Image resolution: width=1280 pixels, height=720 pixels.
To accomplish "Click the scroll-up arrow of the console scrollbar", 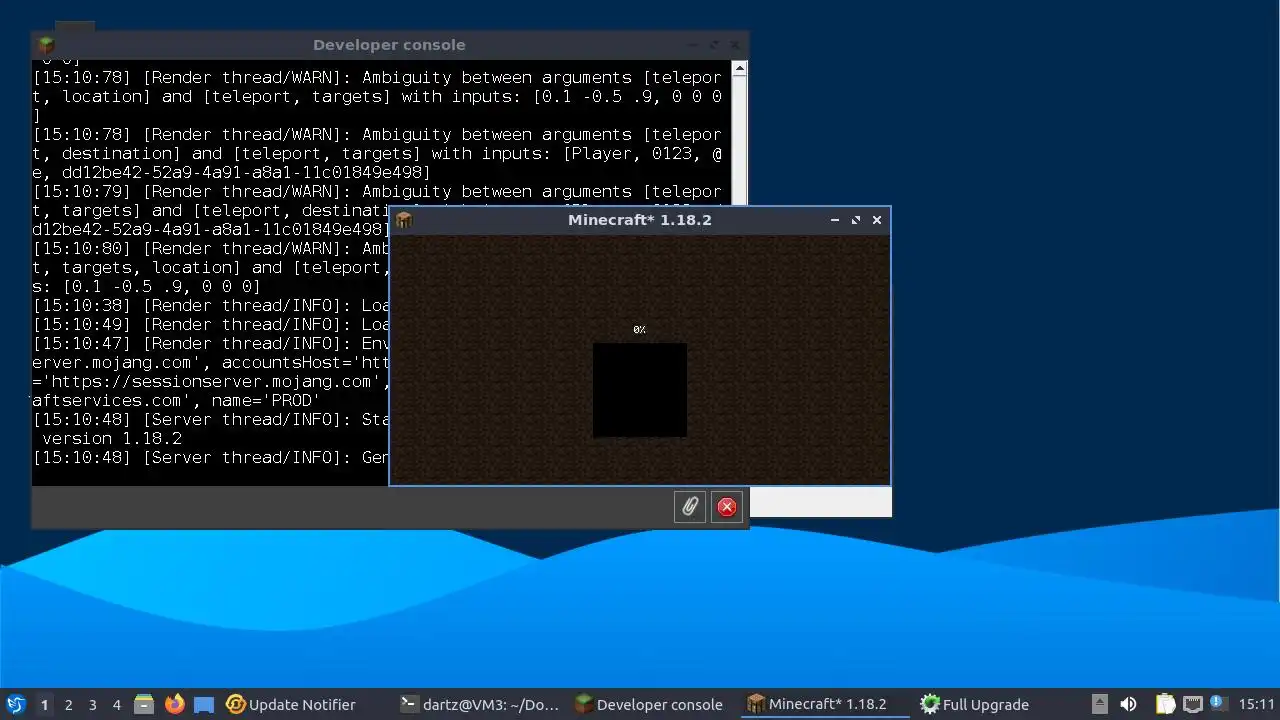I will coord(739,69).
